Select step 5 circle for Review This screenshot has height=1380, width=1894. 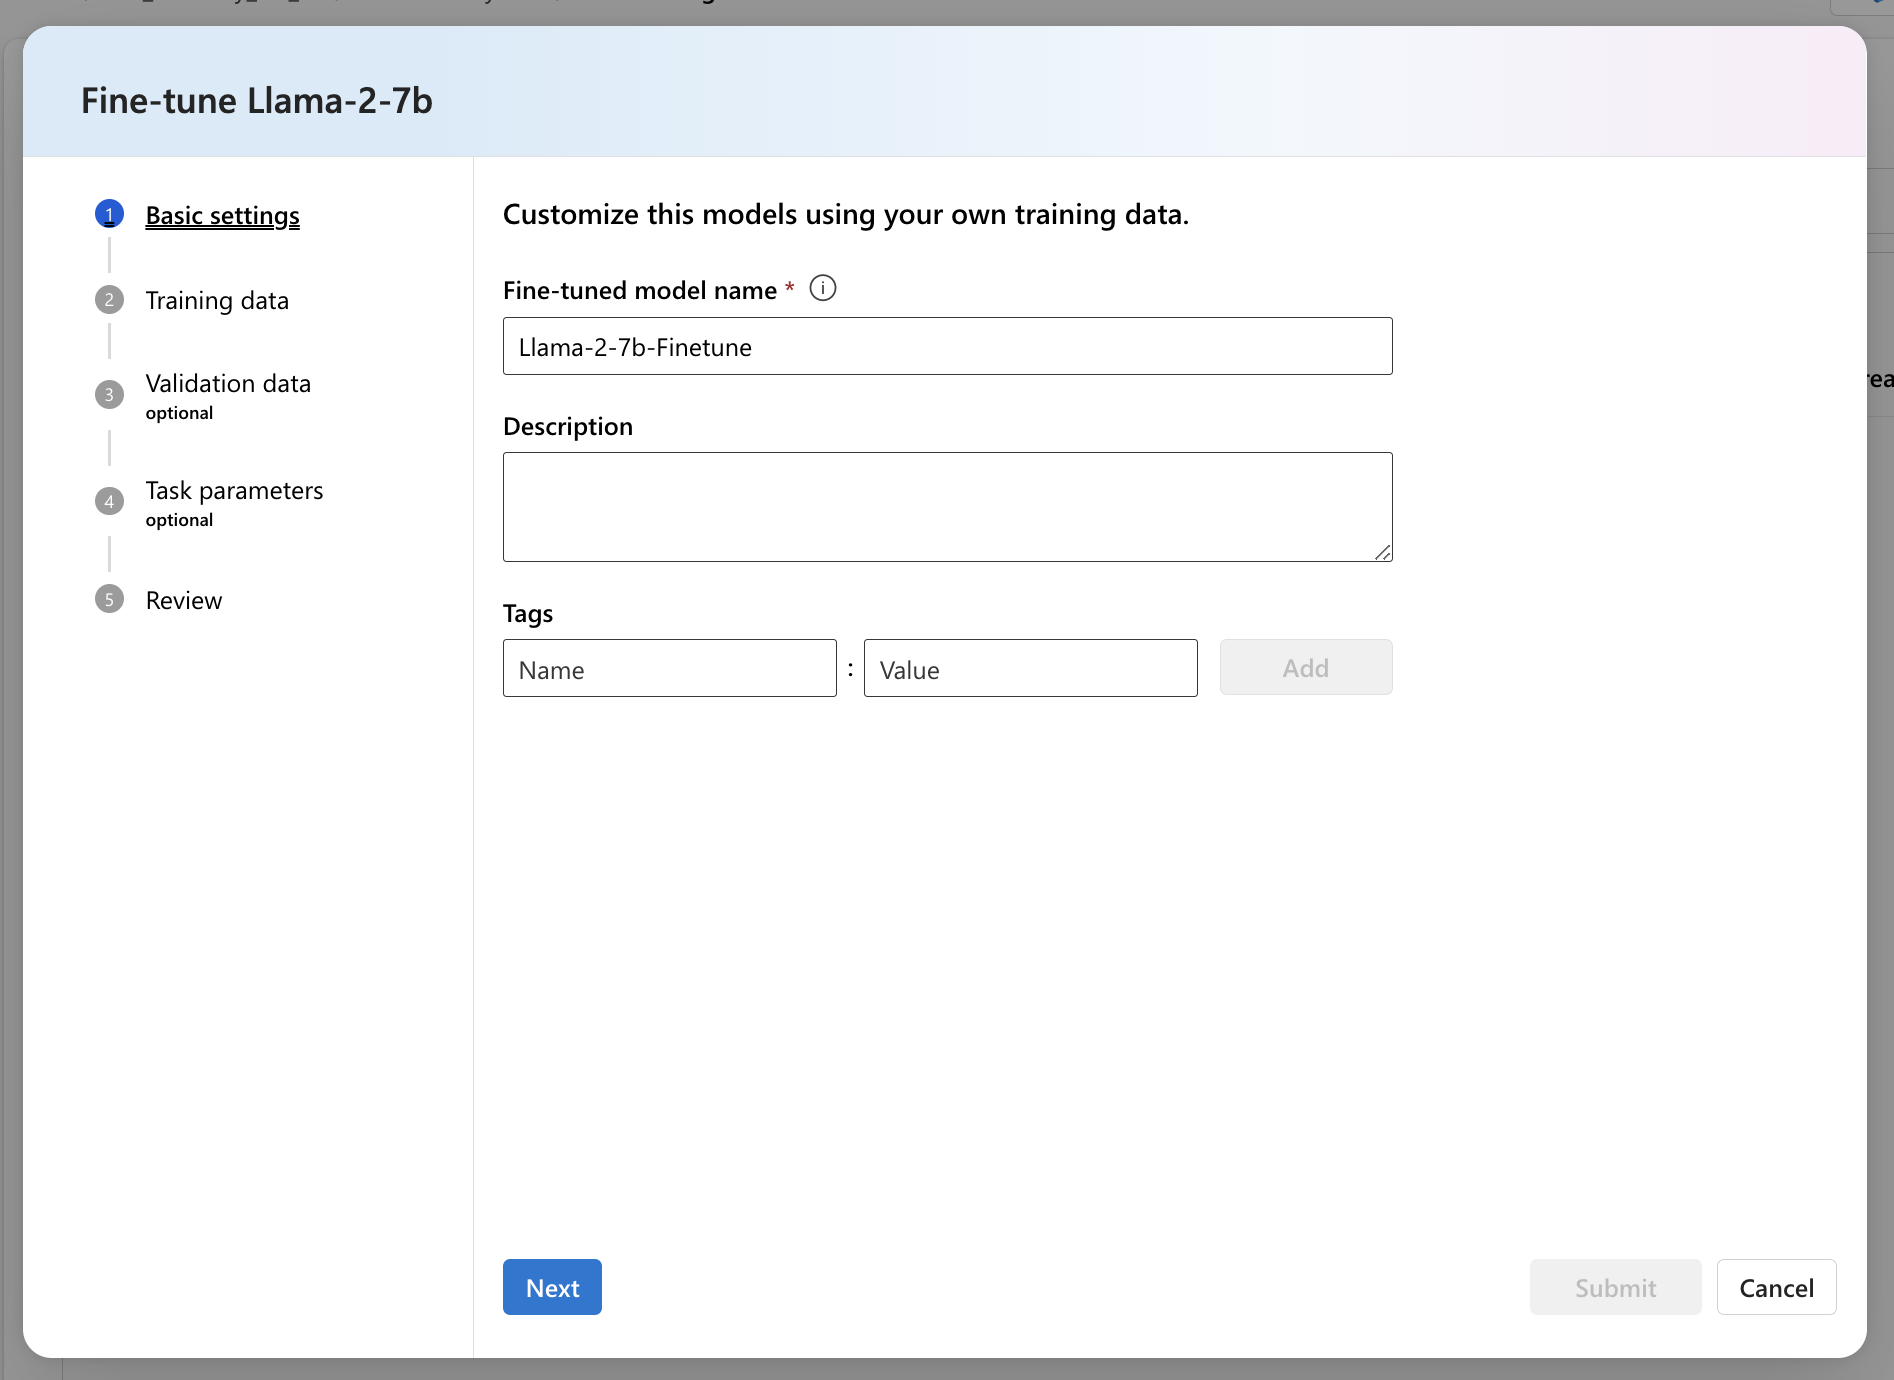(109, 599)
